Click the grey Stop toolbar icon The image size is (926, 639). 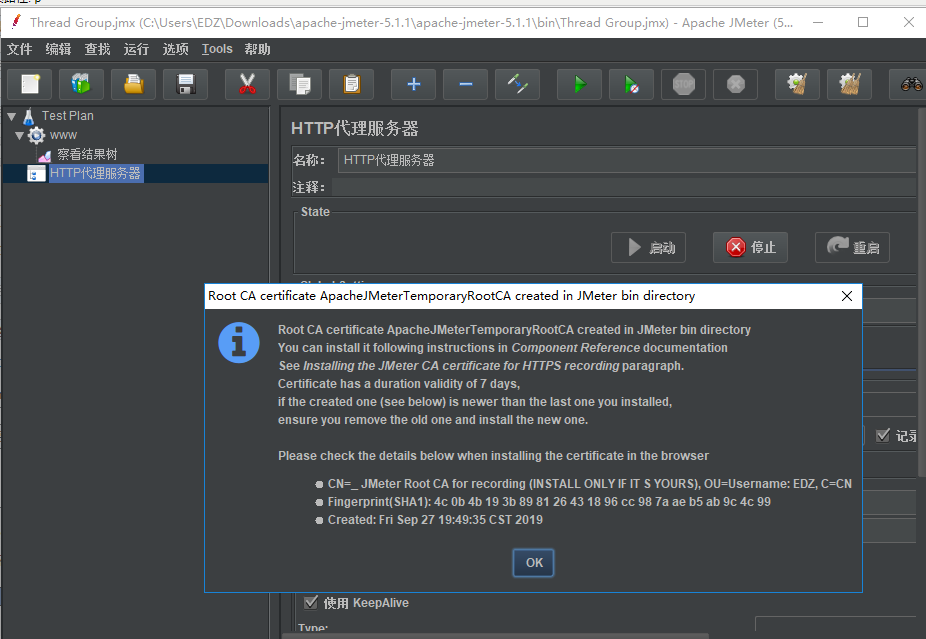[683, 84]
